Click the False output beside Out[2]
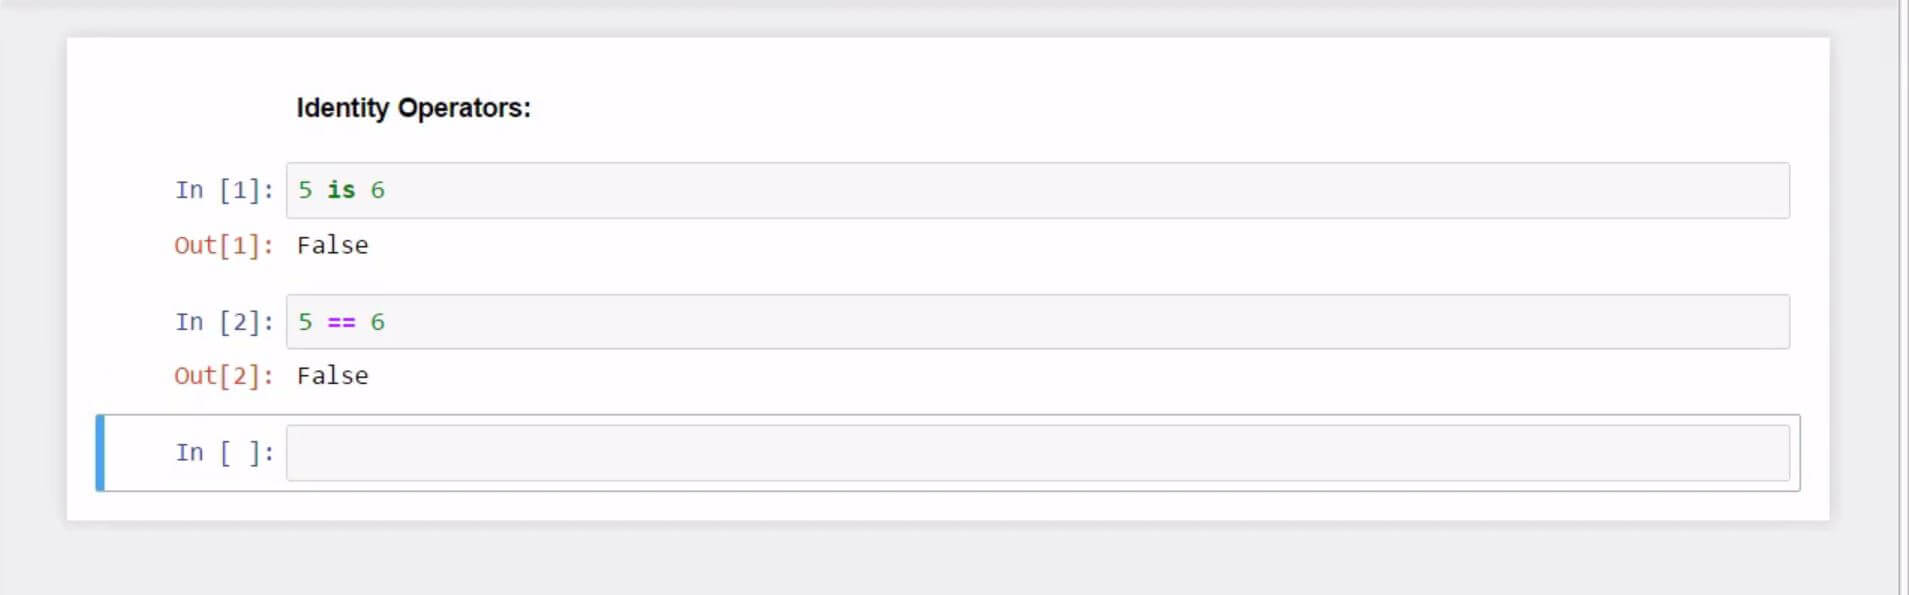 (332, 376)
